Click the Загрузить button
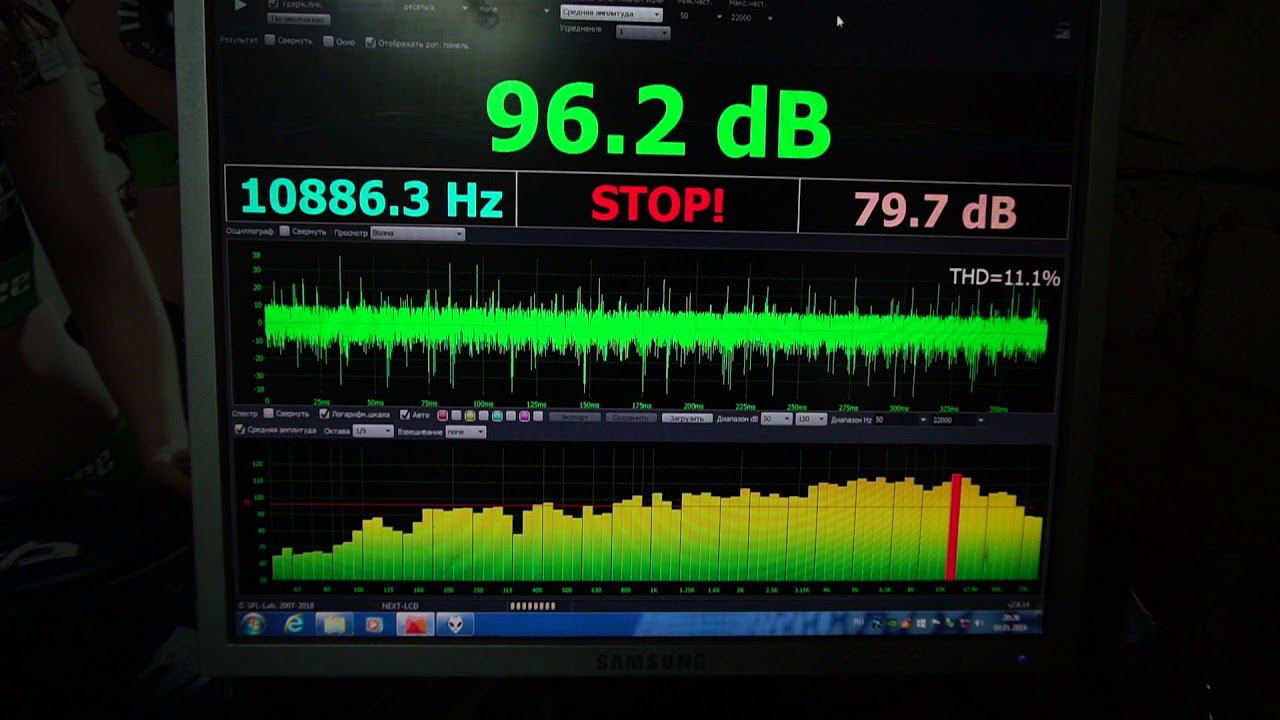This screenshot has width=1280, height=720. tap(687, 418)
